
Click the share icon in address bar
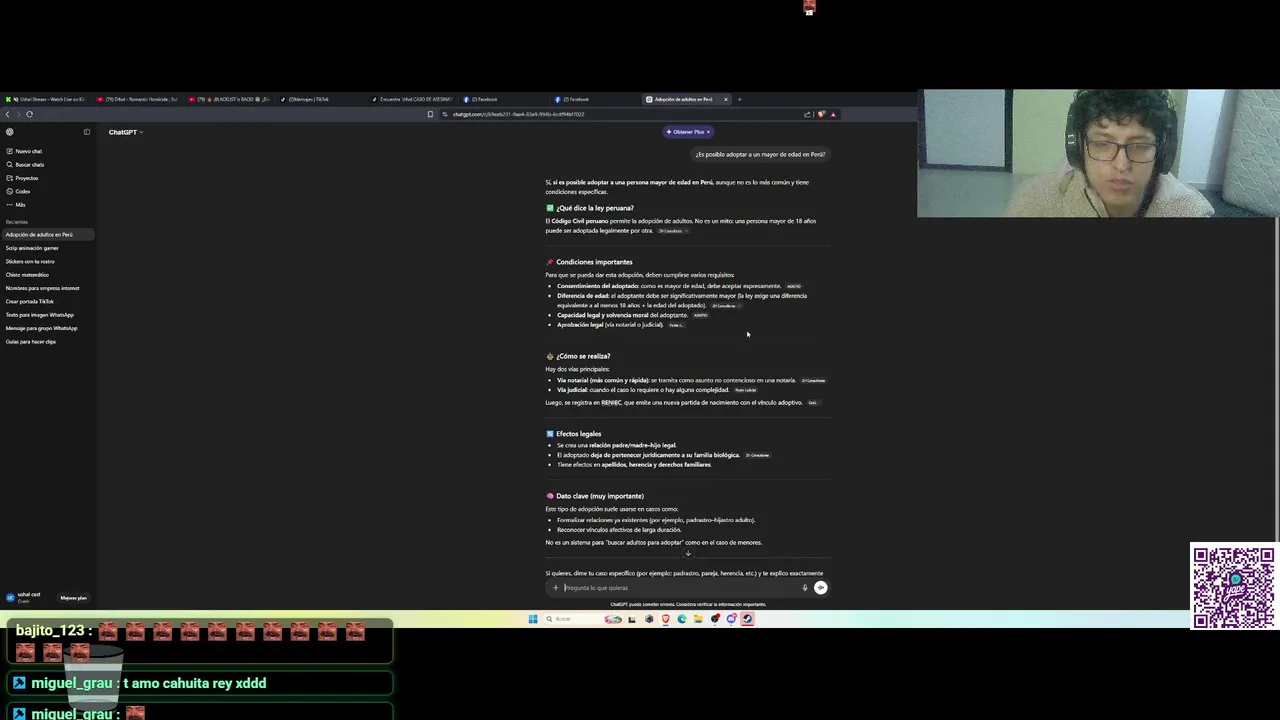(x=807, y=114)
